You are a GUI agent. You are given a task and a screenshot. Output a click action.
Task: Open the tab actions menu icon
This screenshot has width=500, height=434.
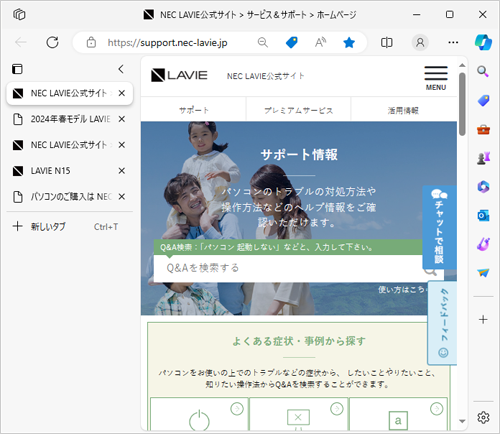(17, 69)
